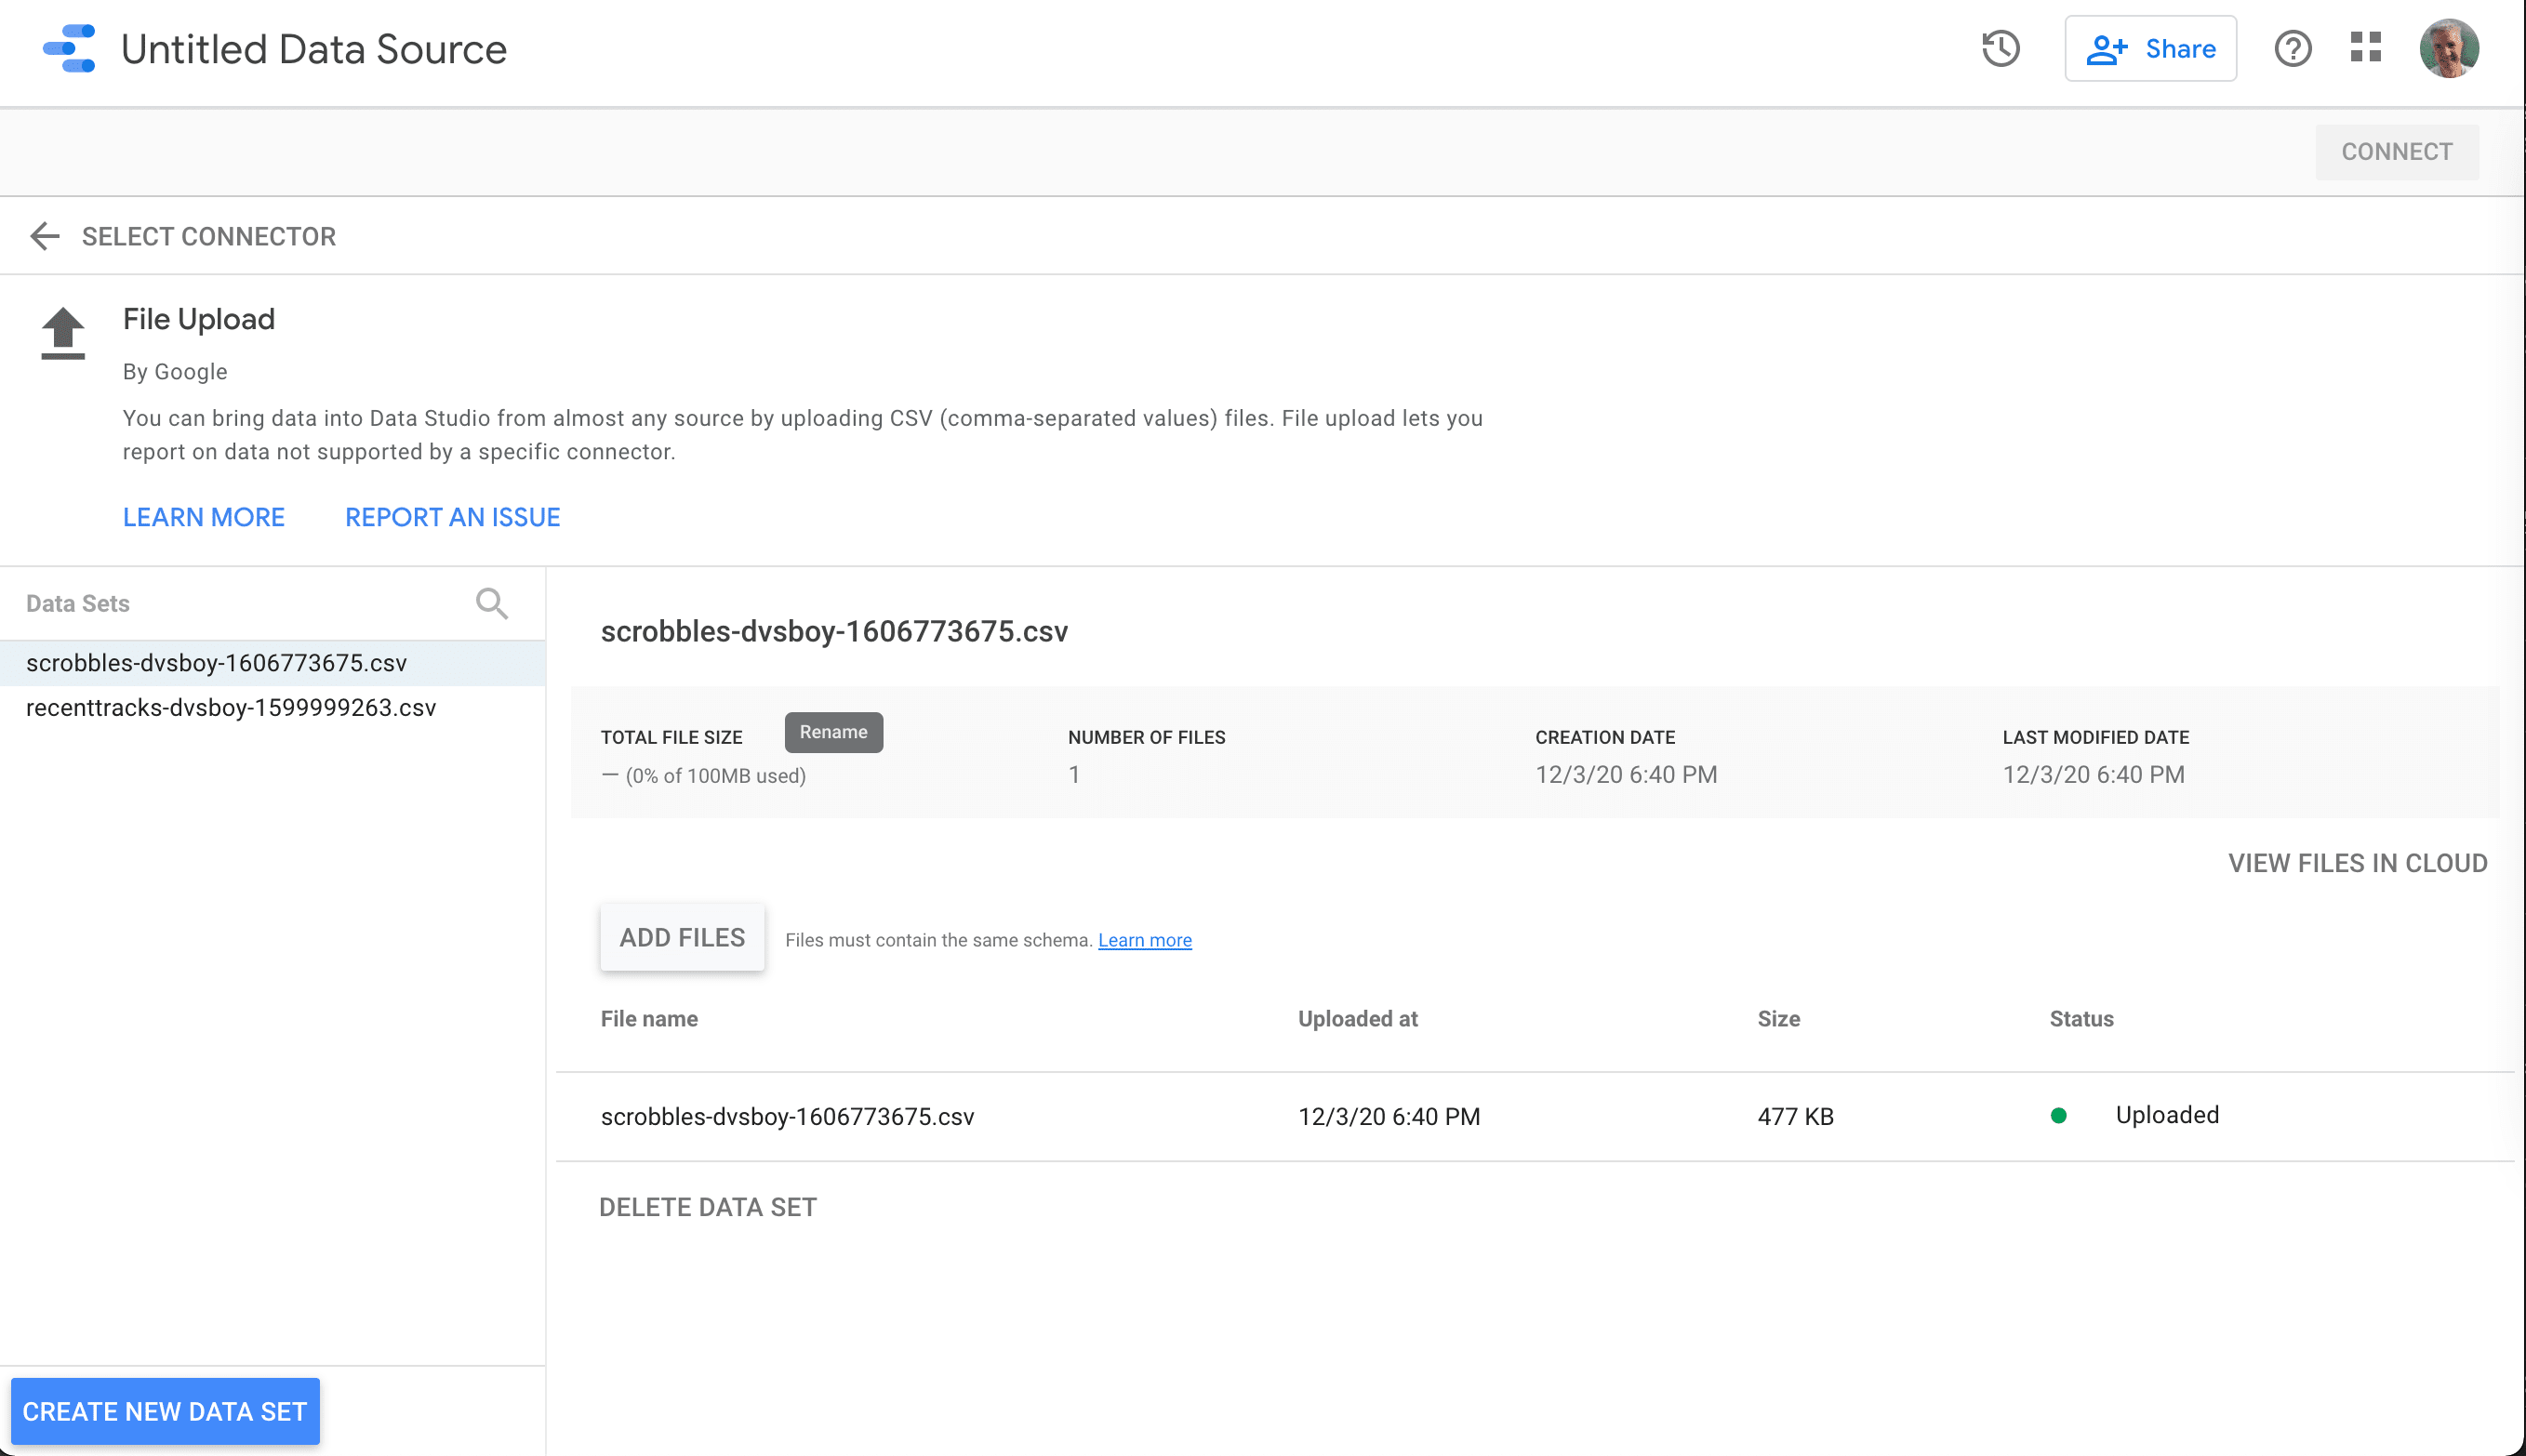The image size is (2526, 1456).
Task: Click VIEW FILES IN CLOUD
Action: point(2357,863)
